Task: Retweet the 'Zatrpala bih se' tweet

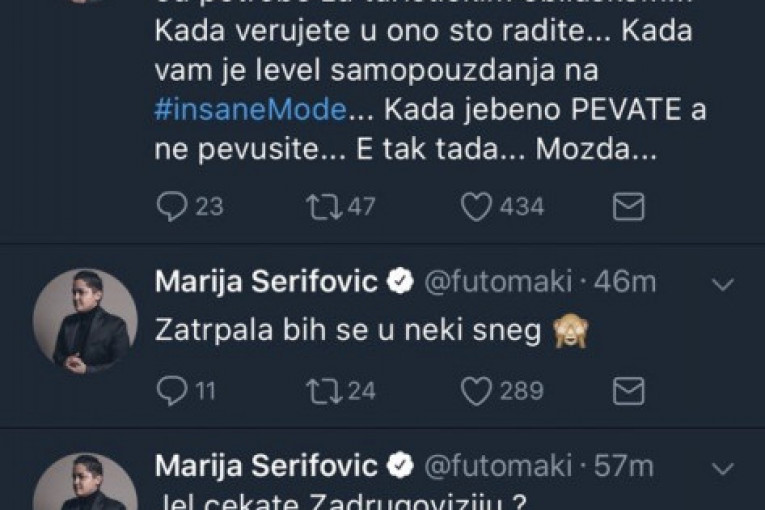Action: point(322,391)
